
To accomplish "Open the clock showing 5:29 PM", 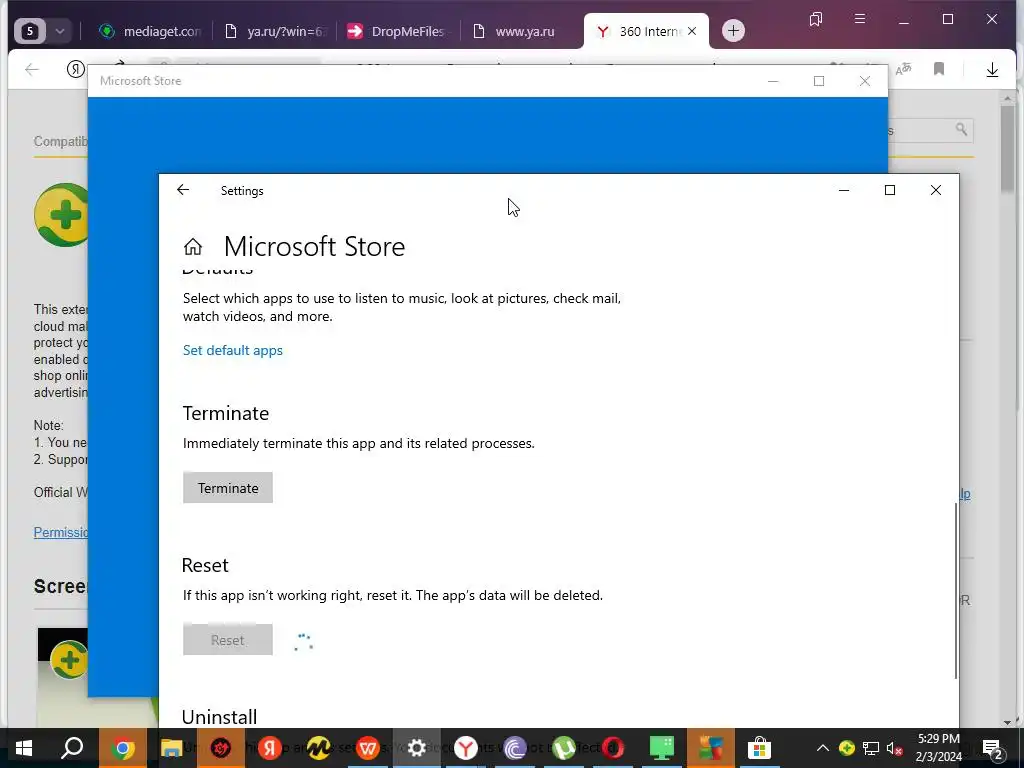I will [939, 748].
